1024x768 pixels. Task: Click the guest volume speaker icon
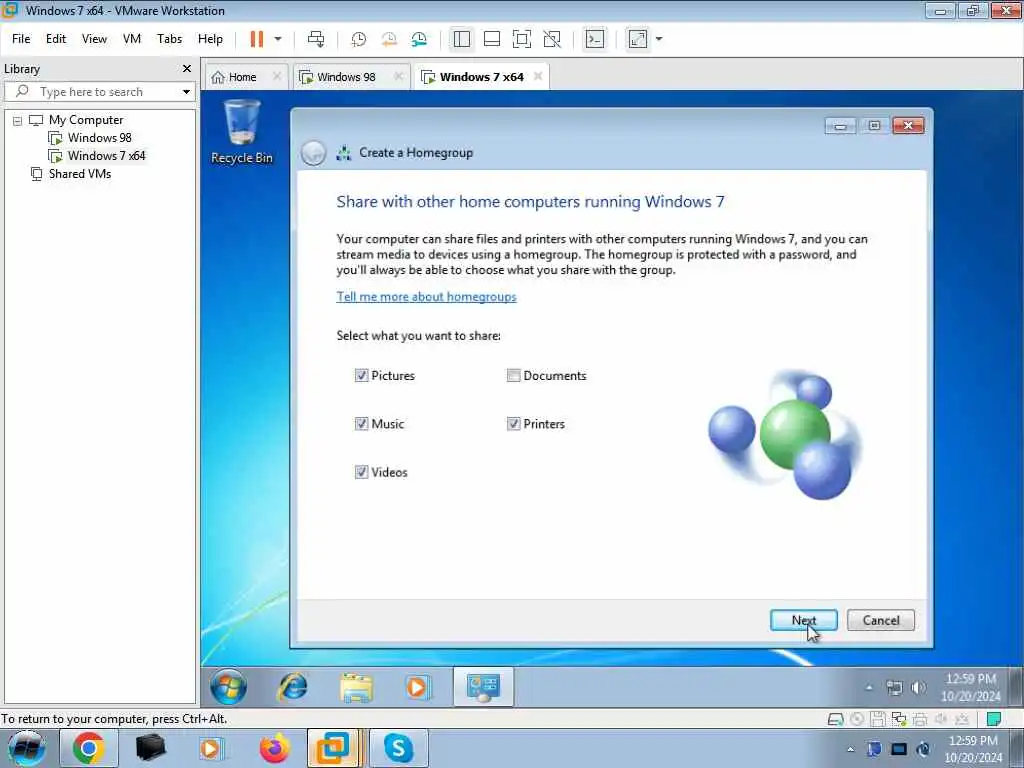pos(918,687)
